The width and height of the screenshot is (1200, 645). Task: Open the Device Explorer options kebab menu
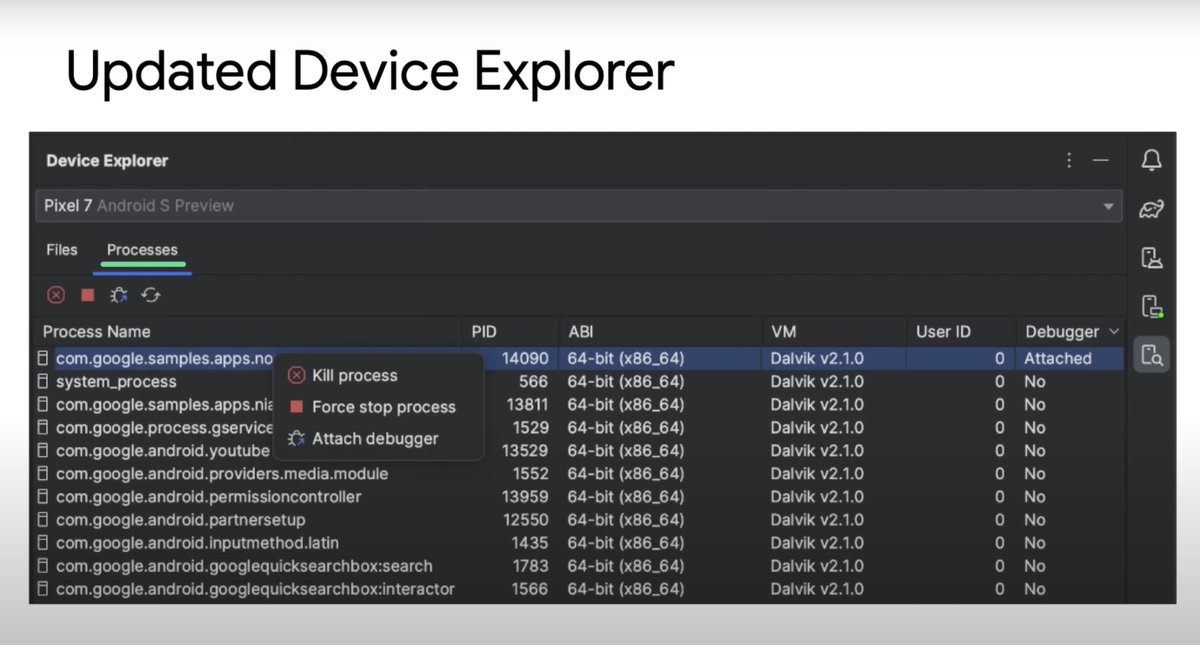(x=1069, y=160)
